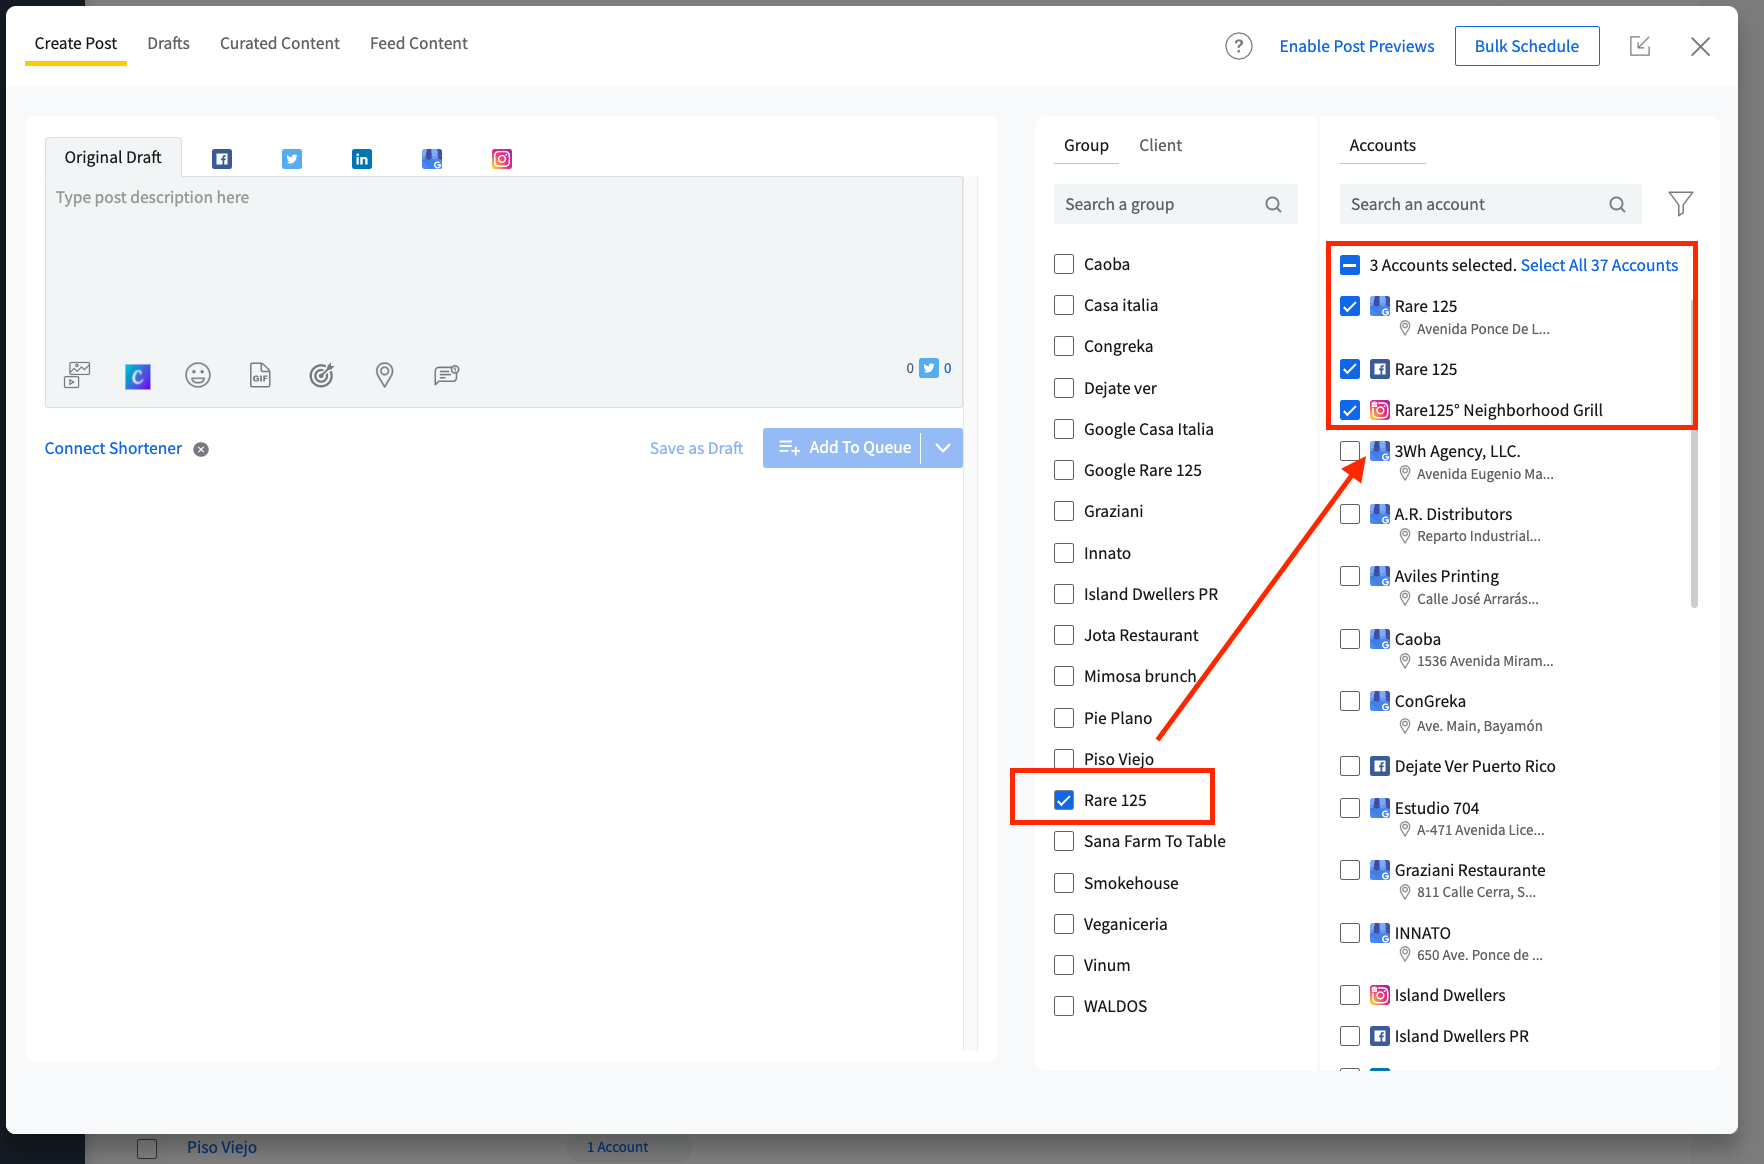Screen dimensions: 1764x1164
Task: Click the media library upload icon
Action: point(77,375)
